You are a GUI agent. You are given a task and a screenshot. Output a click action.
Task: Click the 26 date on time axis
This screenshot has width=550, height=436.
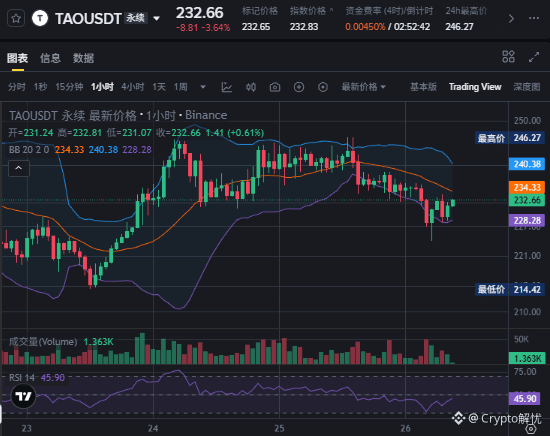coord(405,428)
